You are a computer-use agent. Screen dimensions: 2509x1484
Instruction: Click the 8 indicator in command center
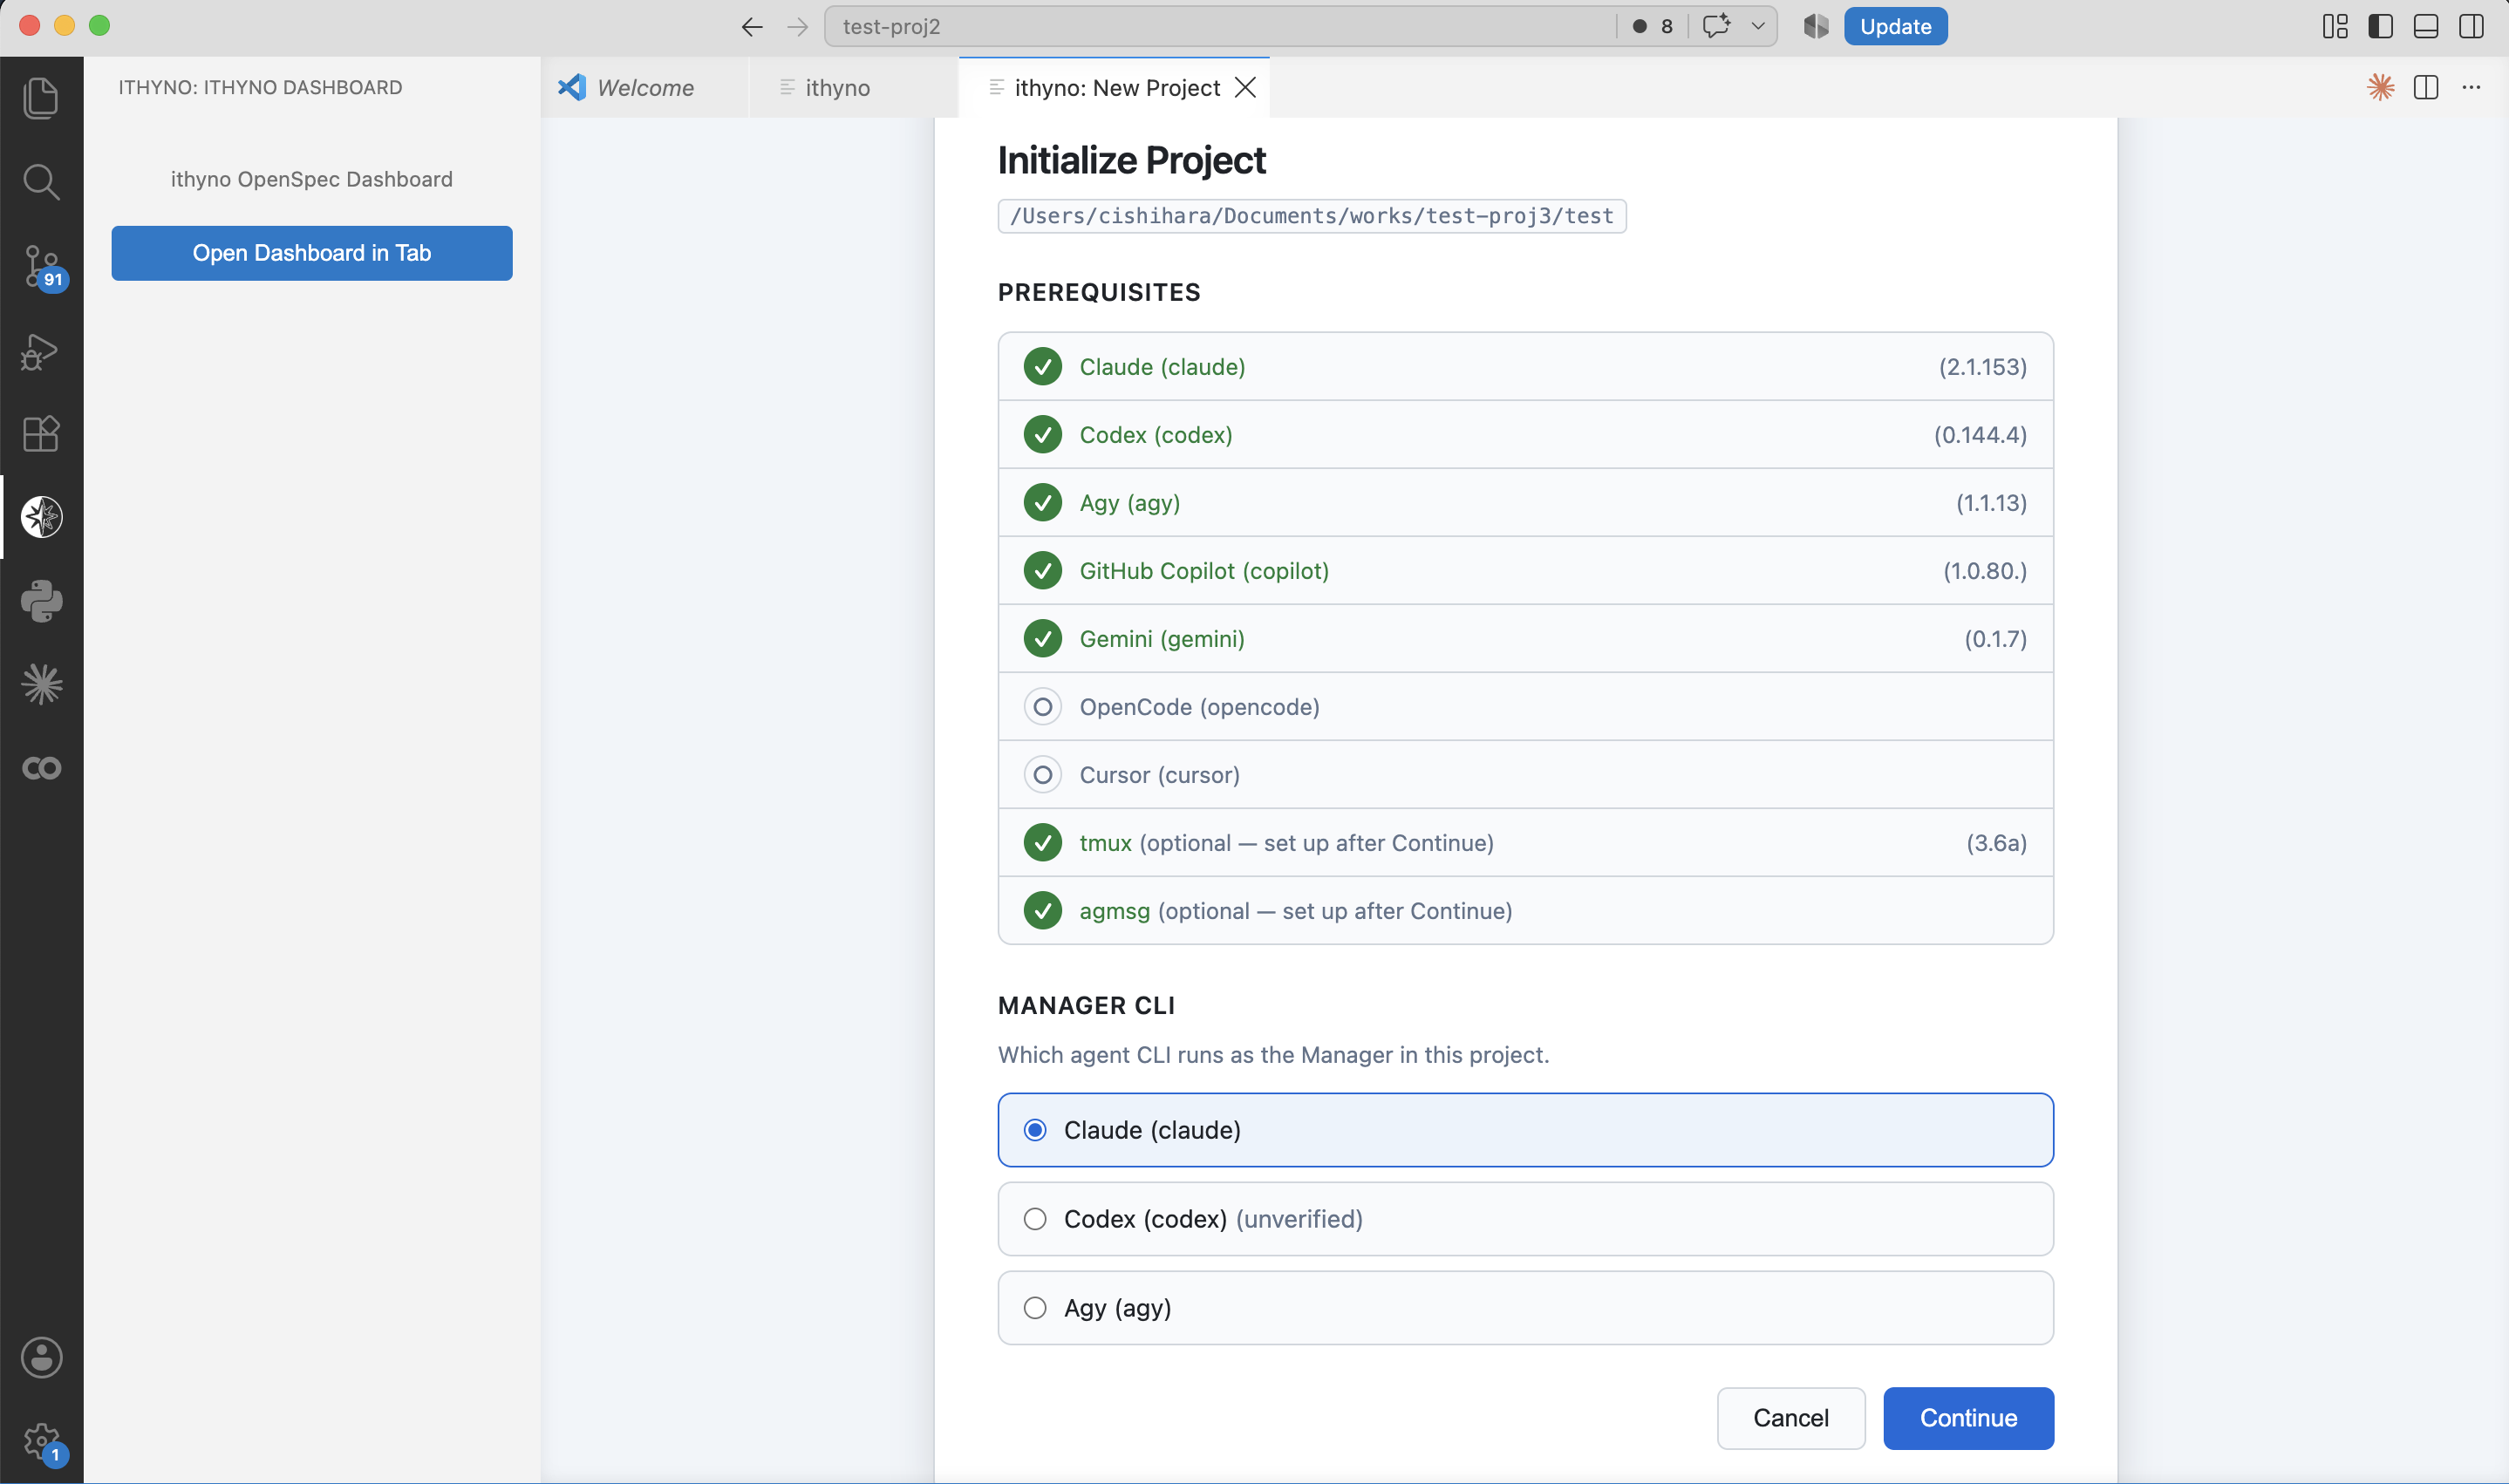(1654, 26)
